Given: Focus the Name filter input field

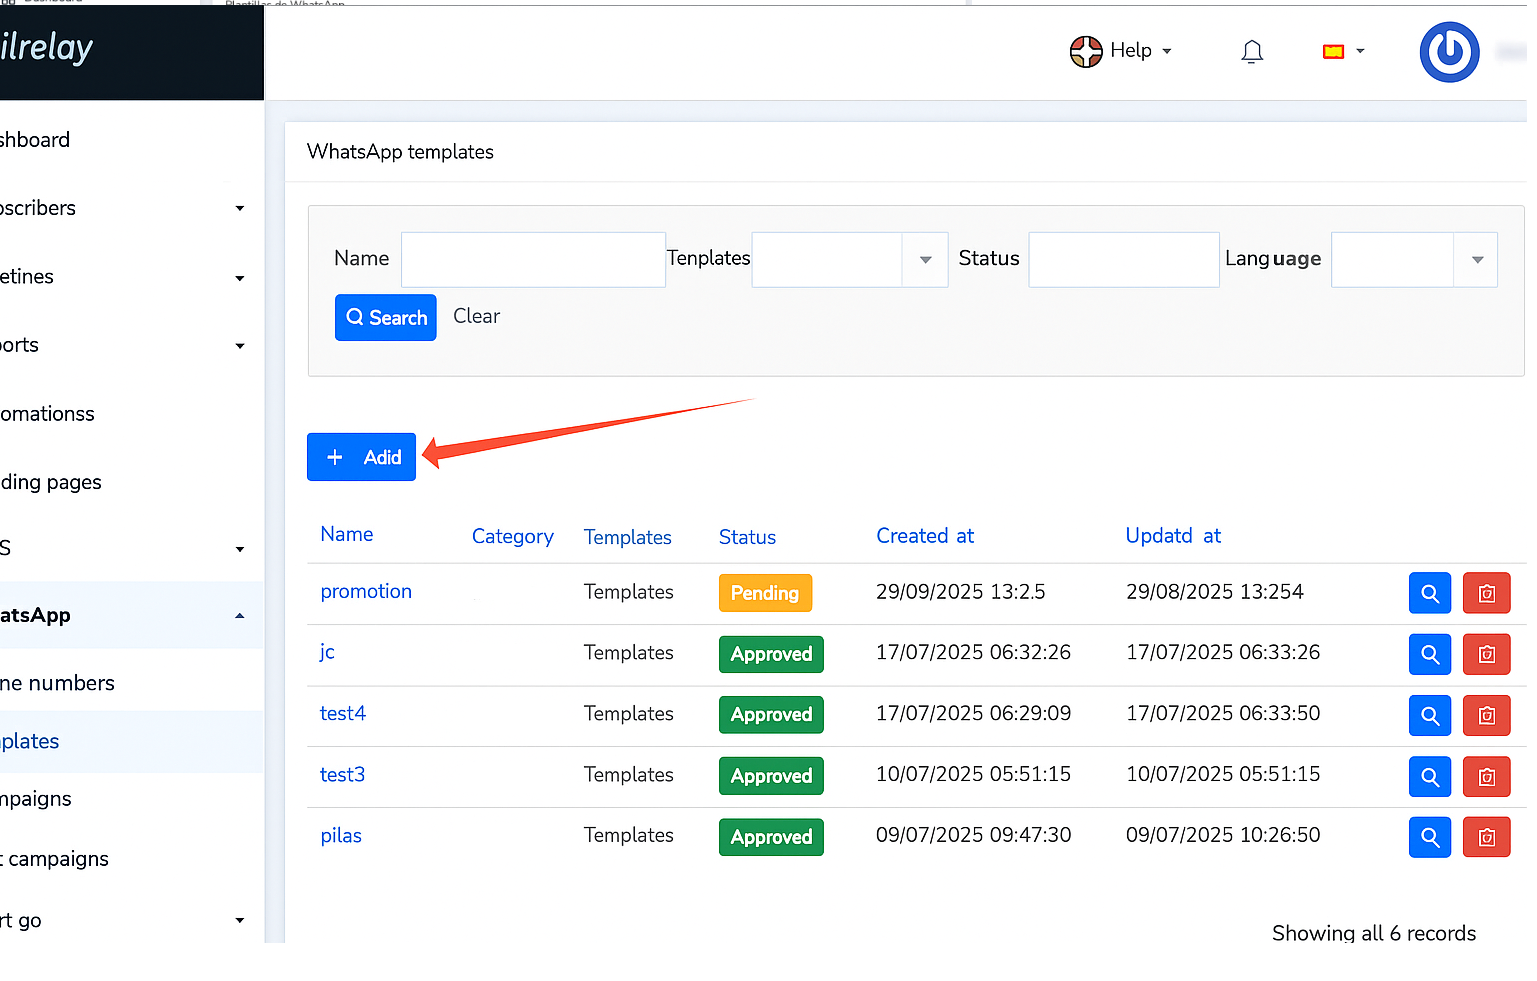Looking at the screenshot, I should (533, 260).
